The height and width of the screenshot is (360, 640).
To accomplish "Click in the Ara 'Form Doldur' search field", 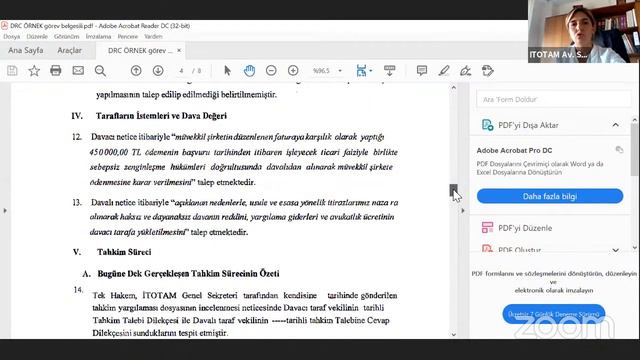I will click(553, 99).
